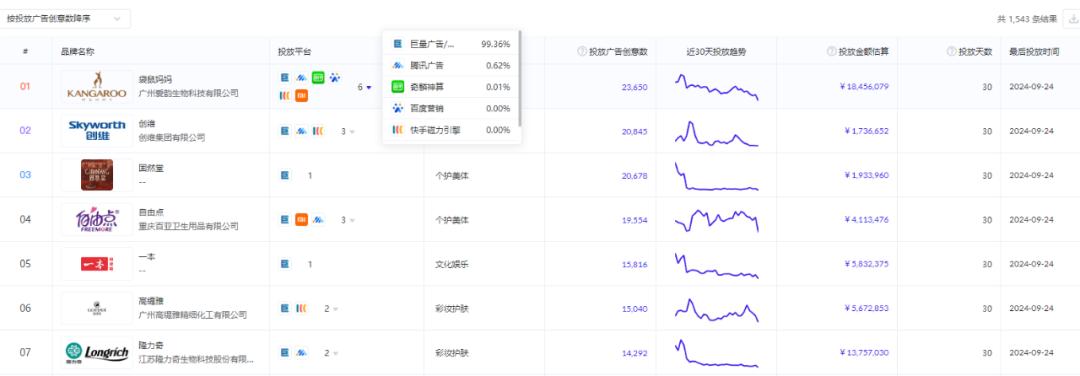Click the download results icon
This screenshot has width=1080, height=376.
click(1072, 19)
